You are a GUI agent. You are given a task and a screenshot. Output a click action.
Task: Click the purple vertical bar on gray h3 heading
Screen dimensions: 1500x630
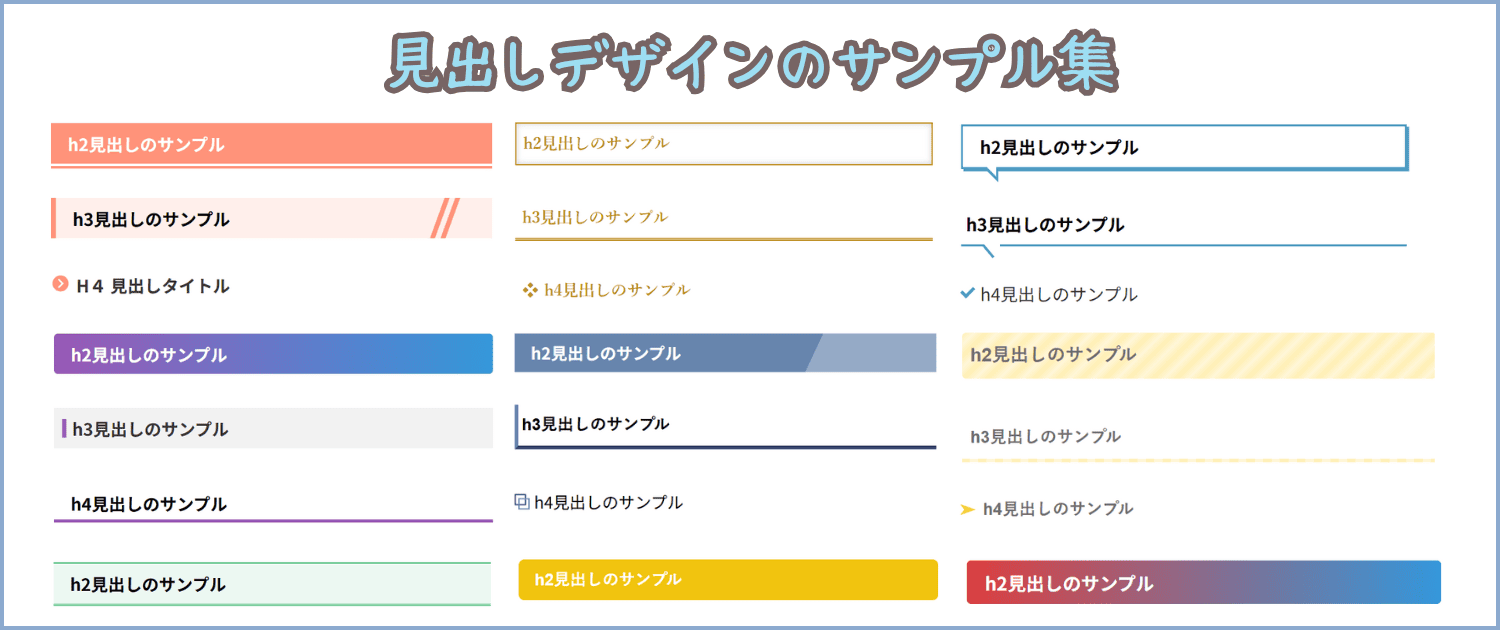64,429
